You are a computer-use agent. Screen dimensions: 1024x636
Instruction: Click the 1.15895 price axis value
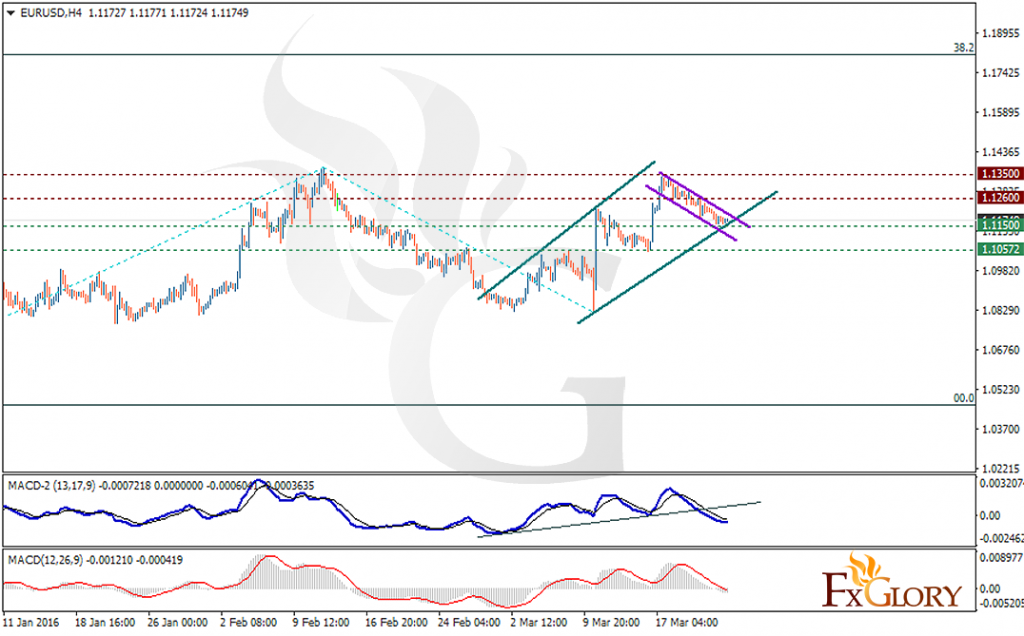click(x=1001, y=112)
